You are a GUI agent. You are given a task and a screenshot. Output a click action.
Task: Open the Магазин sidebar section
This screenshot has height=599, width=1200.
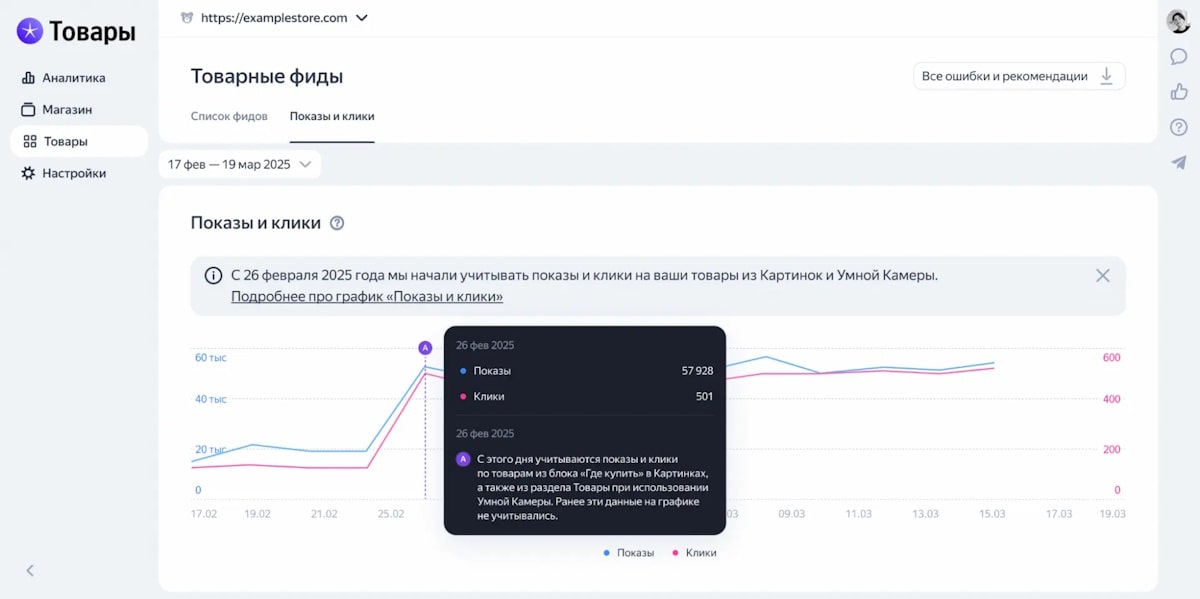pyautogui.click(x=66, y=110)
